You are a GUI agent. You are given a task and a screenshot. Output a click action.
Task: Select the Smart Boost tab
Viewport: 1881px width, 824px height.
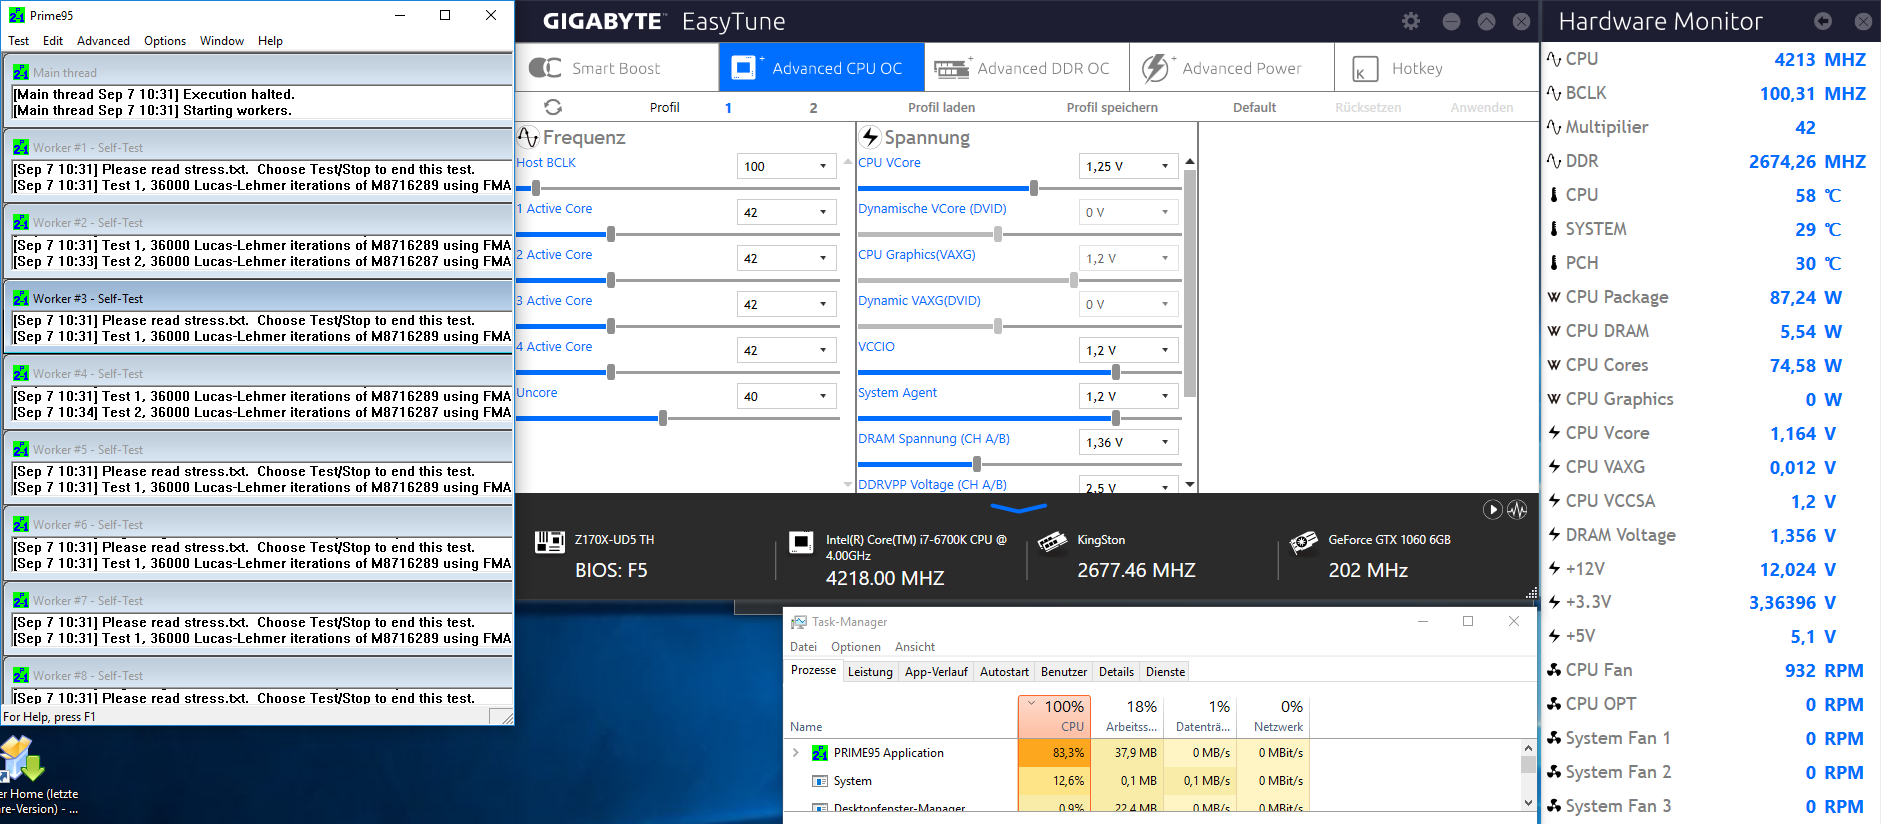tap(616, 68)
